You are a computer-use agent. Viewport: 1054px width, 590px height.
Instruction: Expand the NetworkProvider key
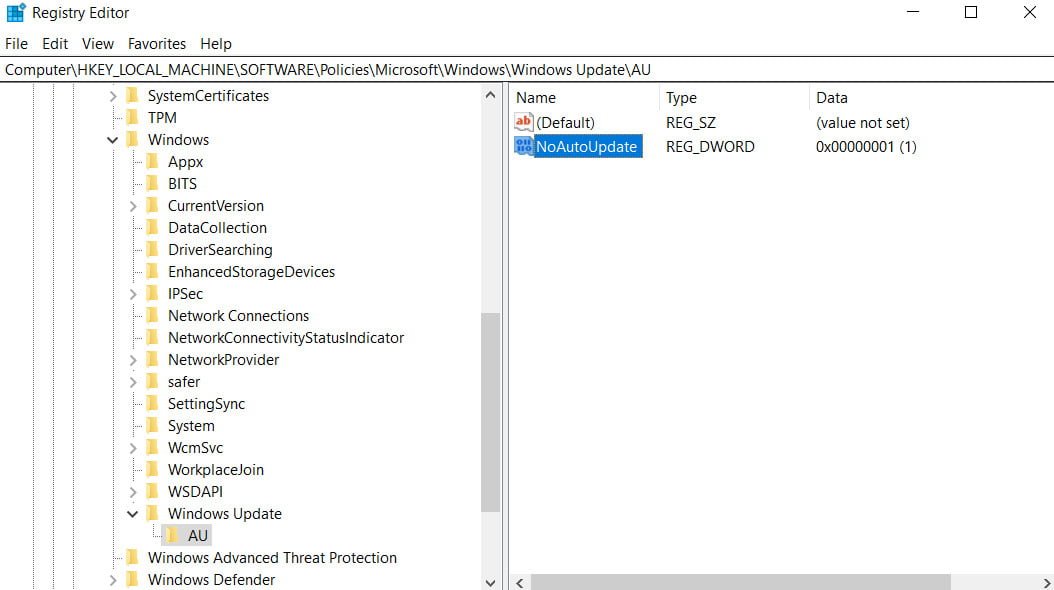(x=133, y=360)
